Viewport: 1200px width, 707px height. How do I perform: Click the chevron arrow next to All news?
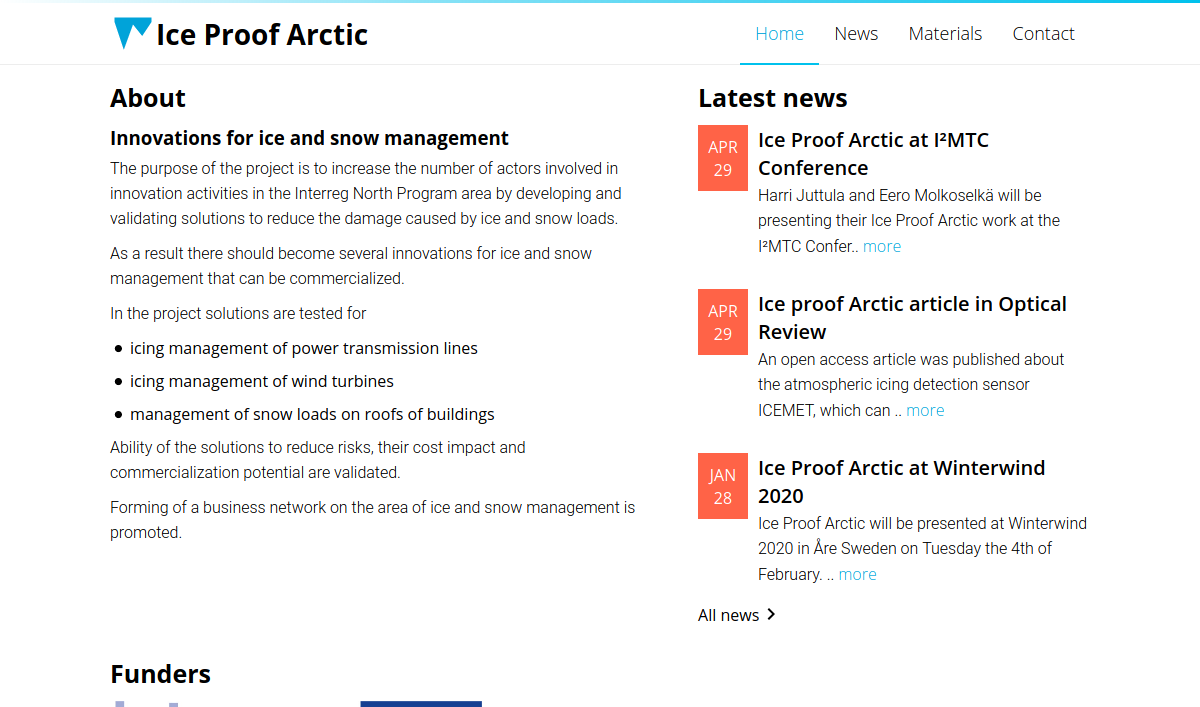[x=770, y=614]
